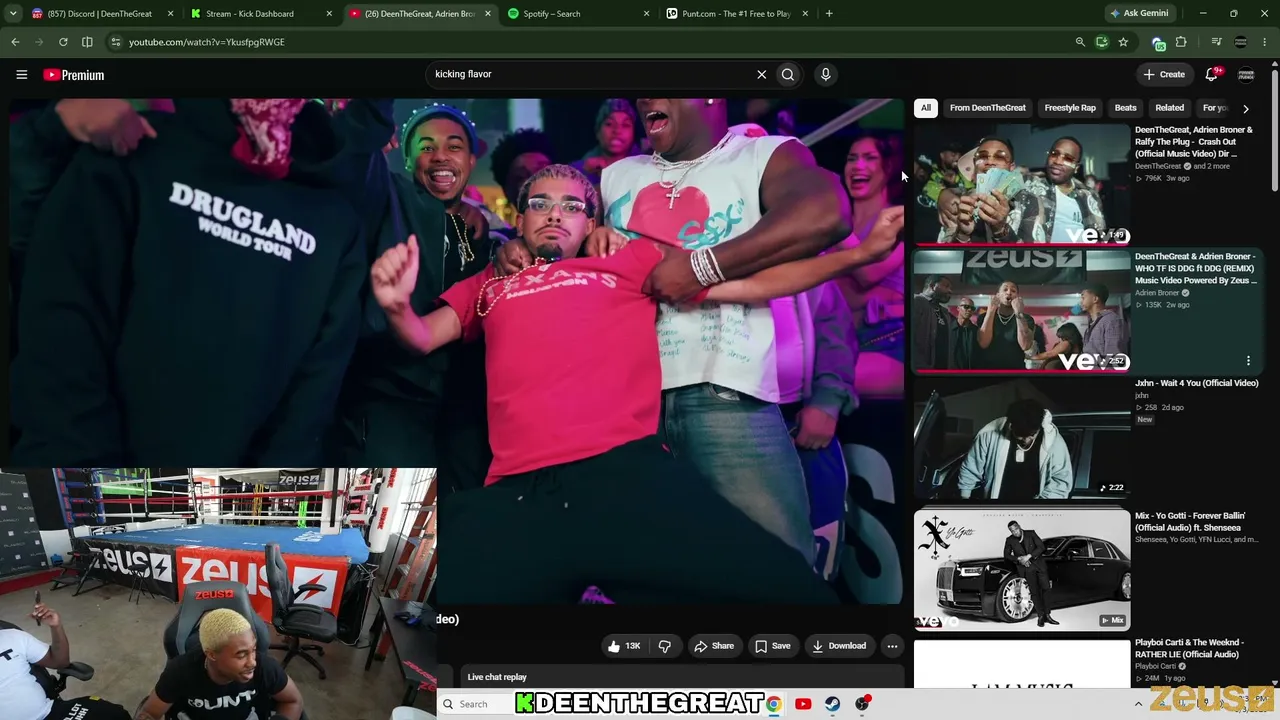Start voice search with the microphone
The height and width of the screenshot is (720, 1280).
825,74
